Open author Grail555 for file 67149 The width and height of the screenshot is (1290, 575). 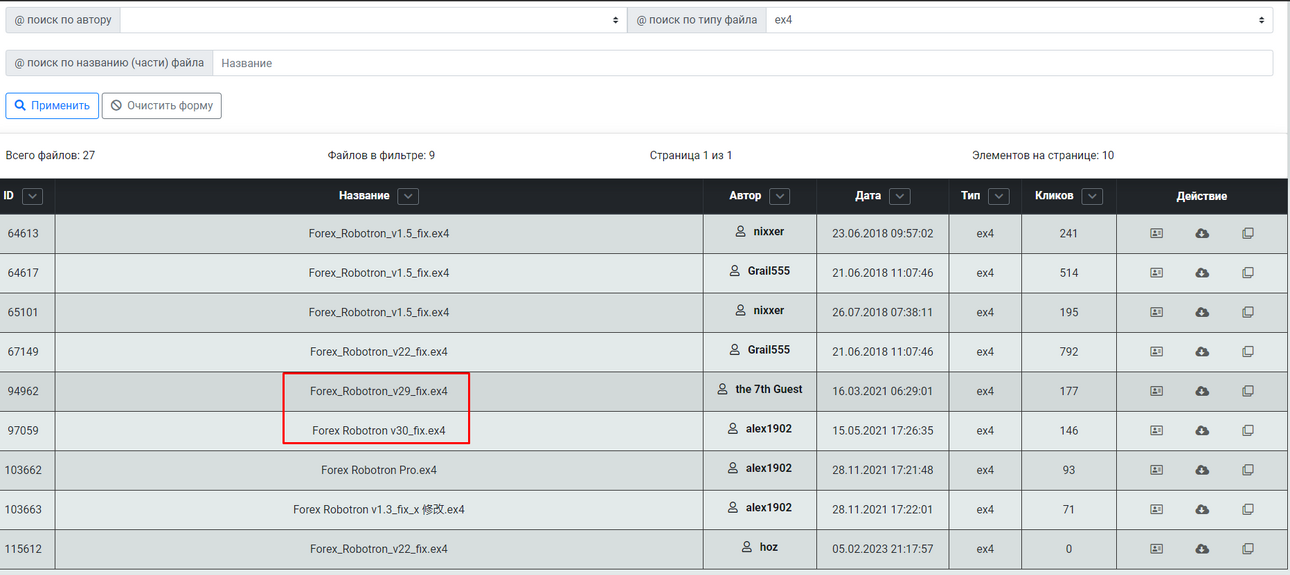coord(768,350)
